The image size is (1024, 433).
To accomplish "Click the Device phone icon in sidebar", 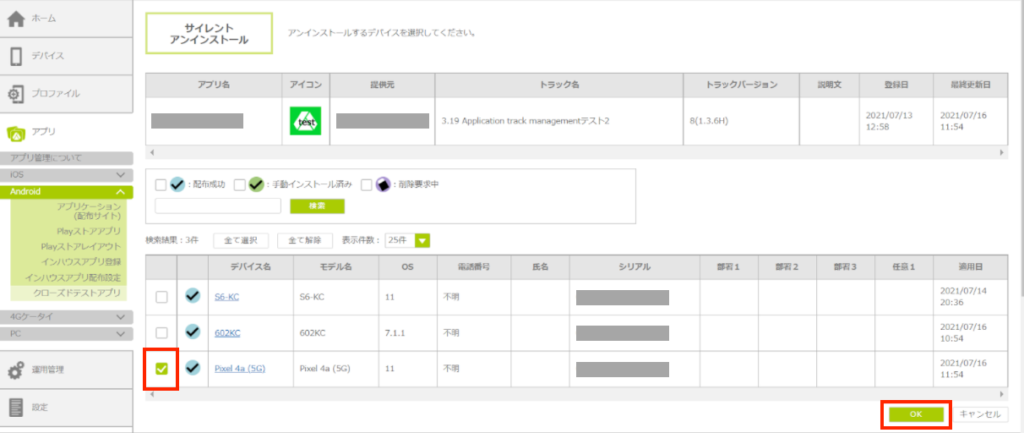I will click(x=16, y=56).
